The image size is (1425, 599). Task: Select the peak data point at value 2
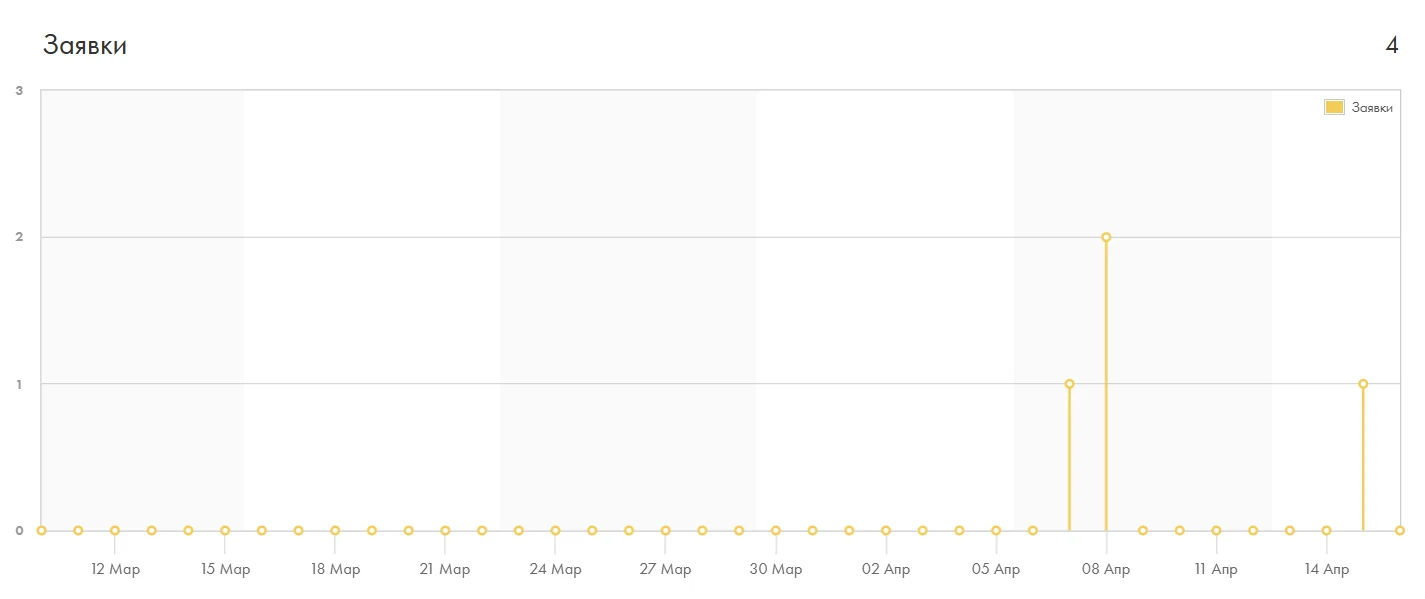coord(1106,237)
